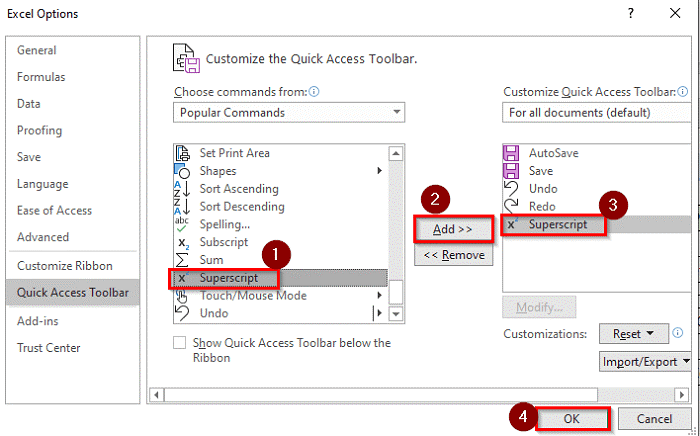Click the Sort Descending icon

182,207
